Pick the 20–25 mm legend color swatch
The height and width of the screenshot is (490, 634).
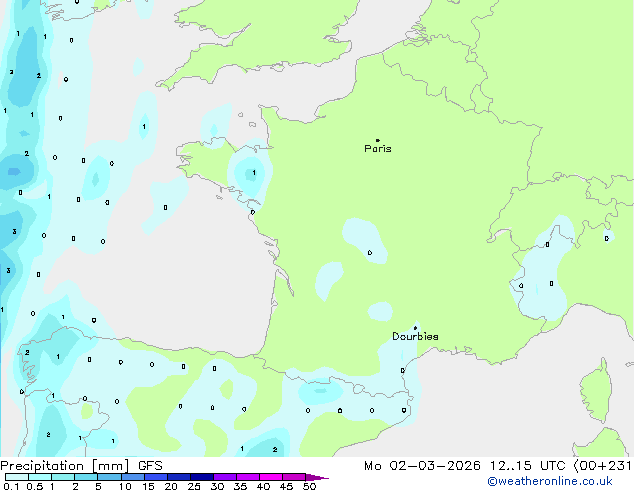(178, 477)
